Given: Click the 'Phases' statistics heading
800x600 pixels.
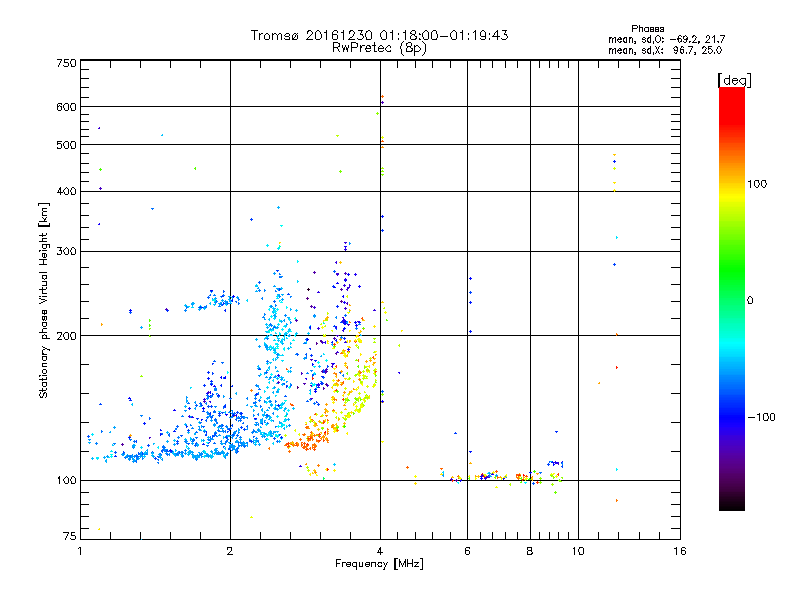Looking at the screenshot, I should [647, 29].
